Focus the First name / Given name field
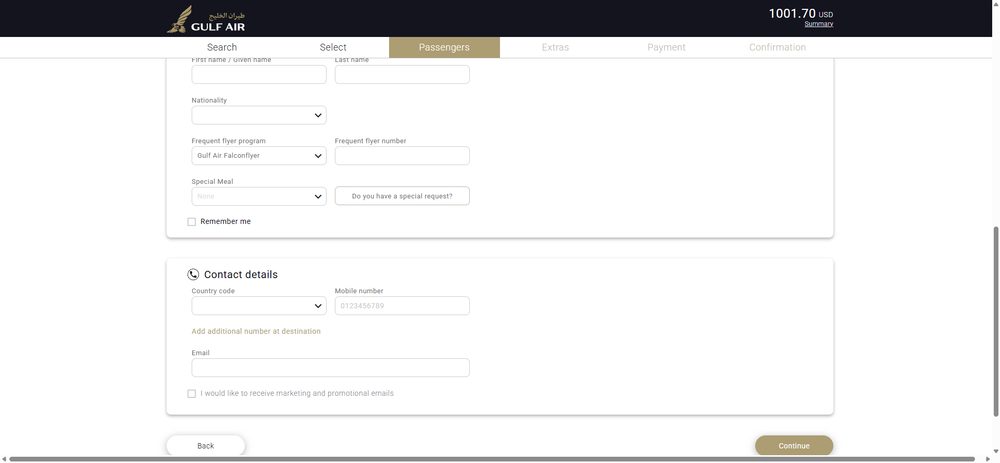This screenshot has width=1000, height=463. tap(259, 75)
